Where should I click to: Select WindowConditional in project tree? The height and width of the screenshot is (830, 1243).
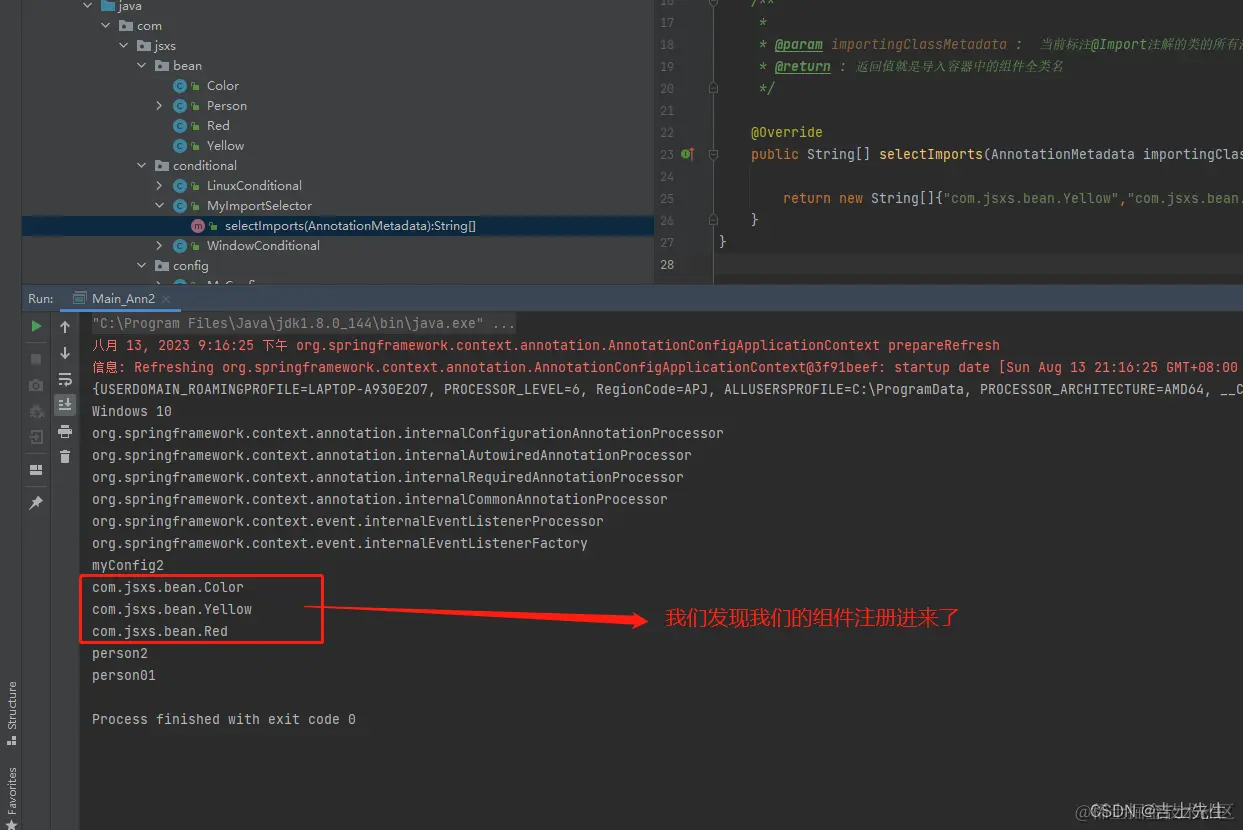[x=263, y=246]
